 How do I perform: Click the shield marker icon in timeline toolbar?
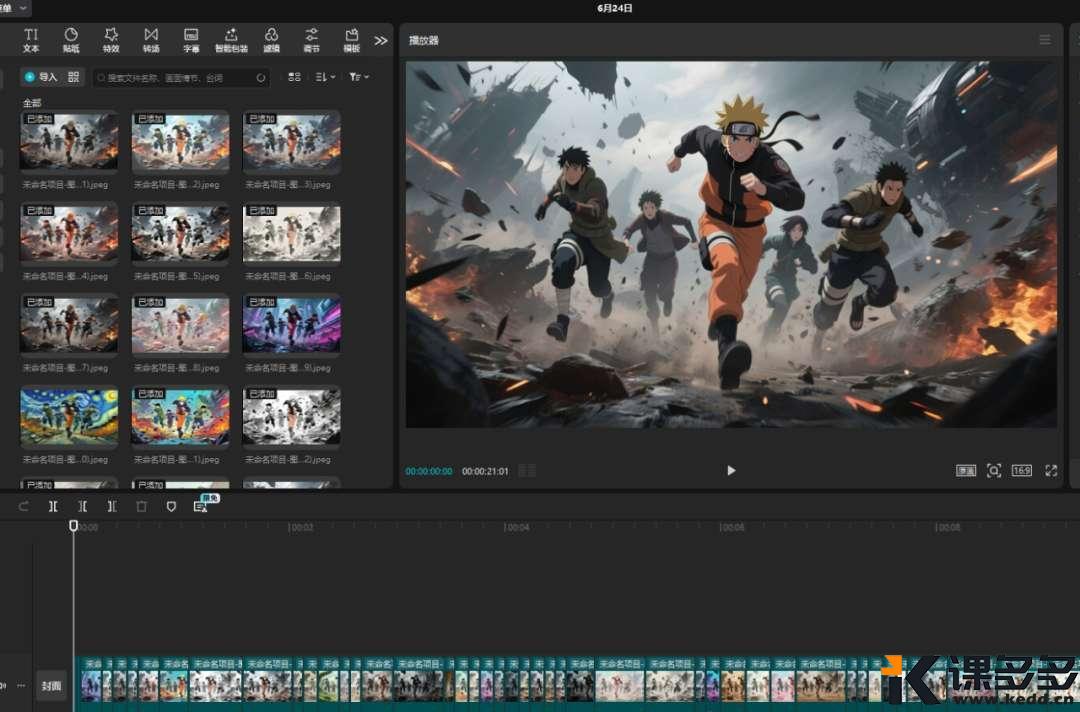171,507
